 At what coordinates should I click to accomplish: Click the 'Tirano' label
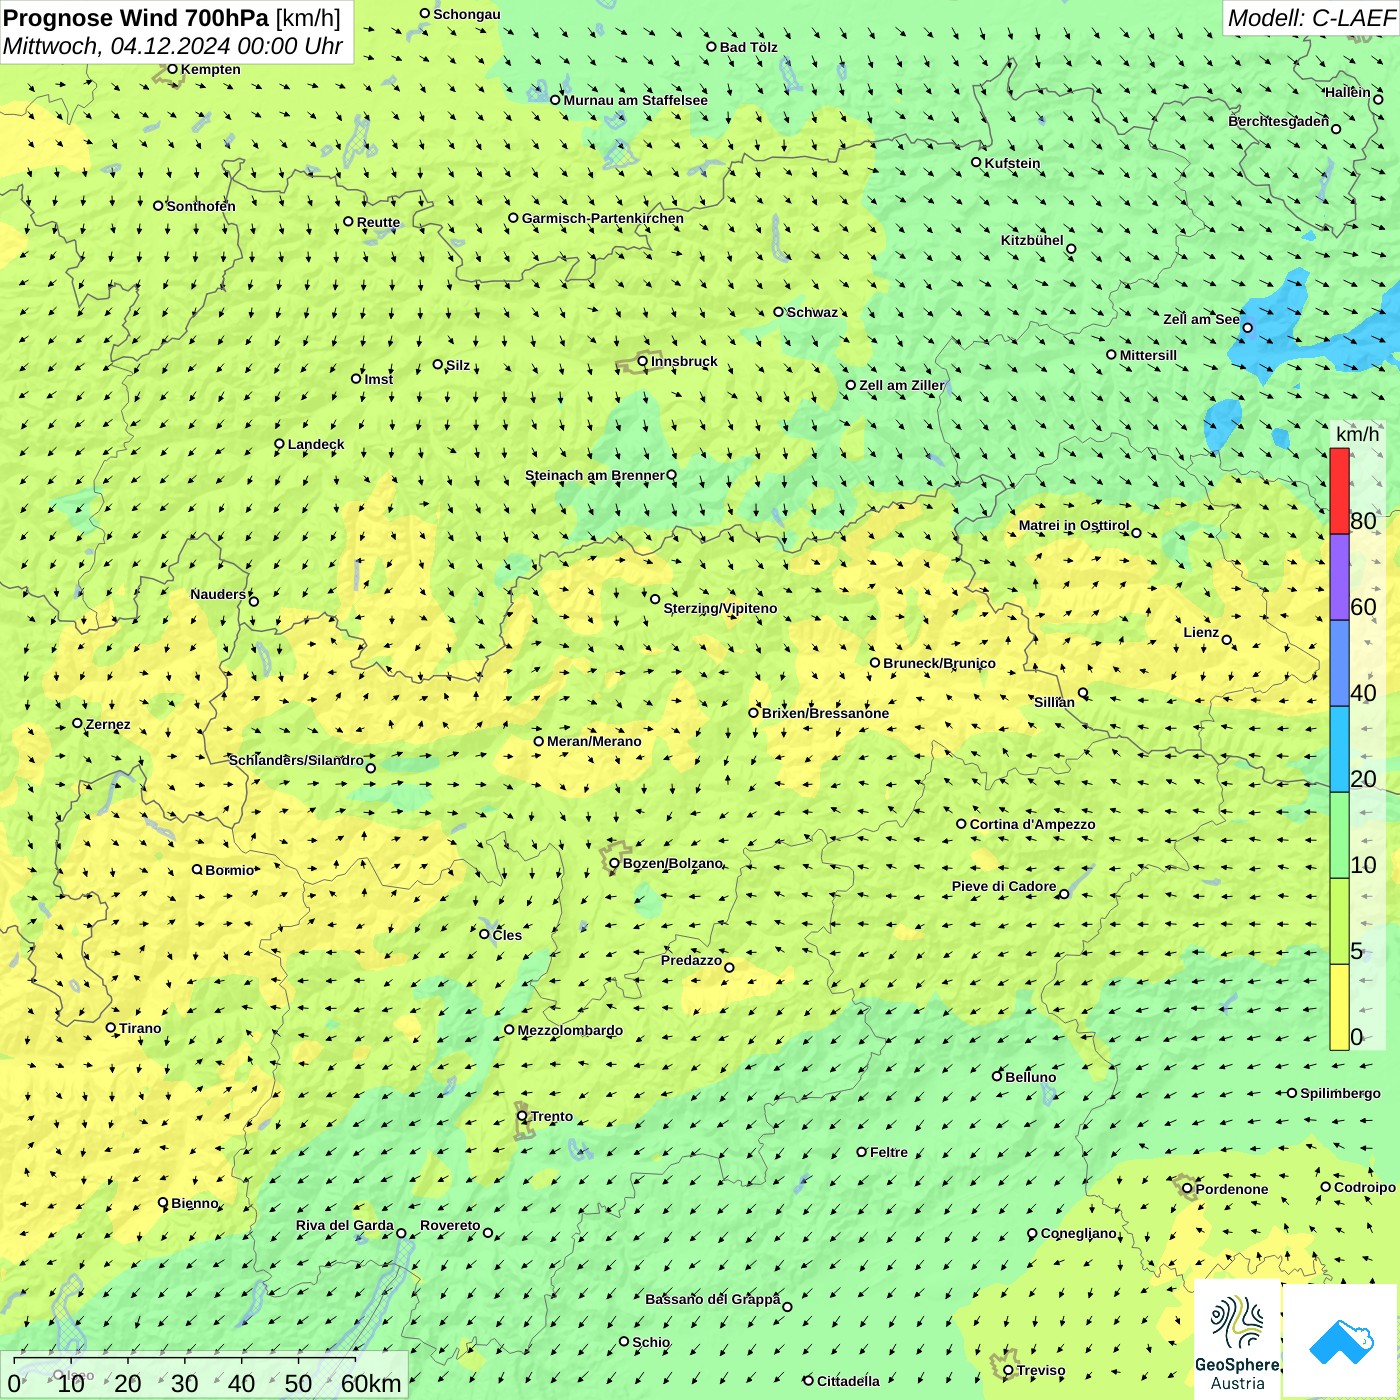tap(140, 1028)
